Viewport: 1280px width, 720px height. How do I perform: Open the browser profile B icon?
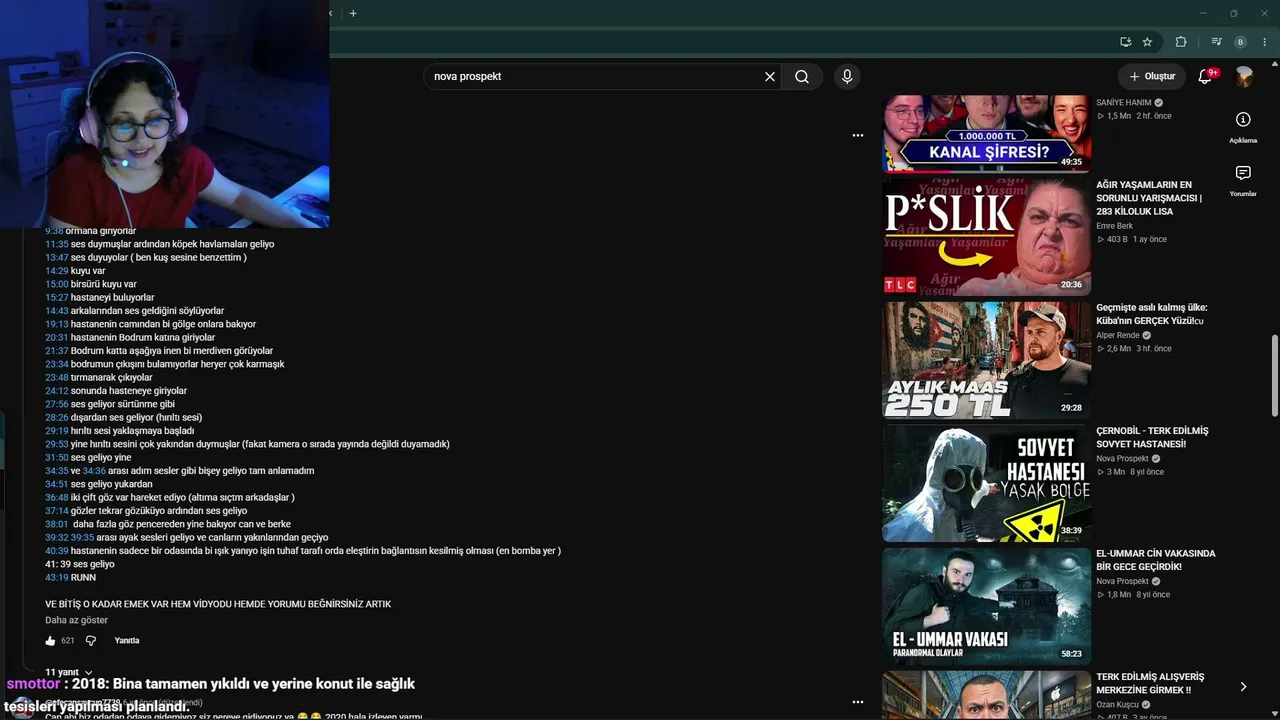click(x=1241, y=42)
